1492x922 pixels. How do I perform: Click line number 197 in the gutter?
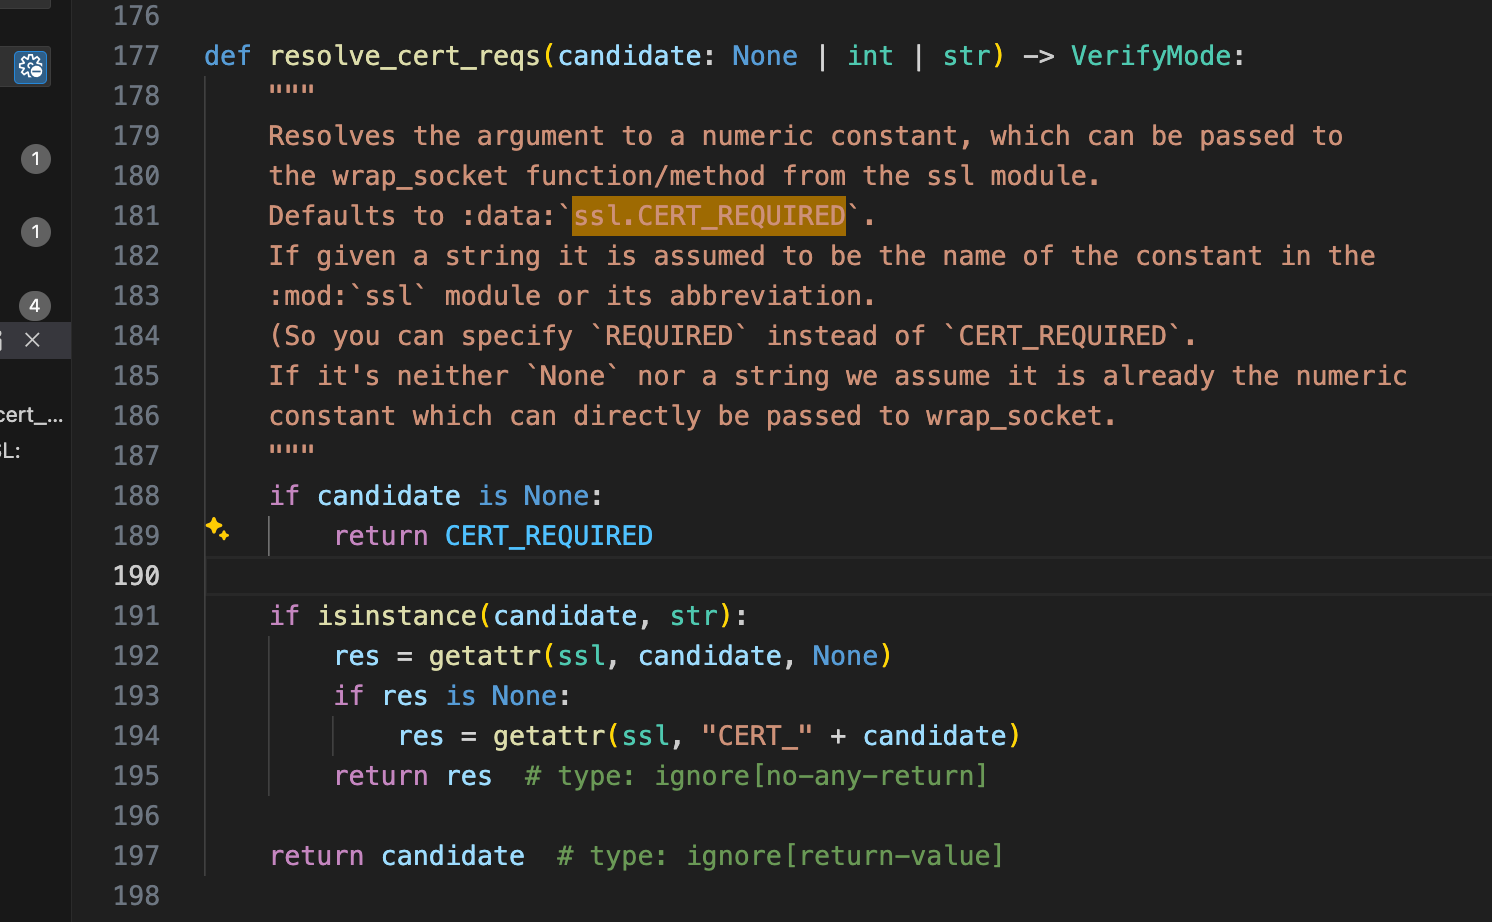point(136,856)
